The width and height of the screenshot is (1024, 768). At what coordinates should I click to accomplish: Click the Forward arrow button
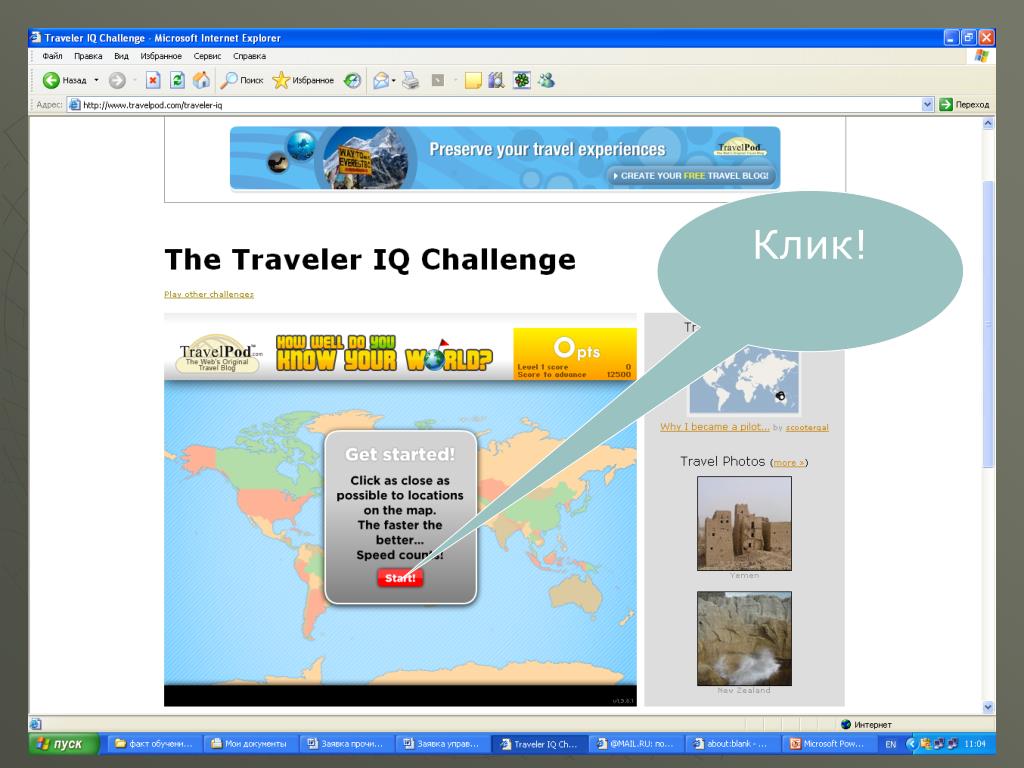[117, 80]
